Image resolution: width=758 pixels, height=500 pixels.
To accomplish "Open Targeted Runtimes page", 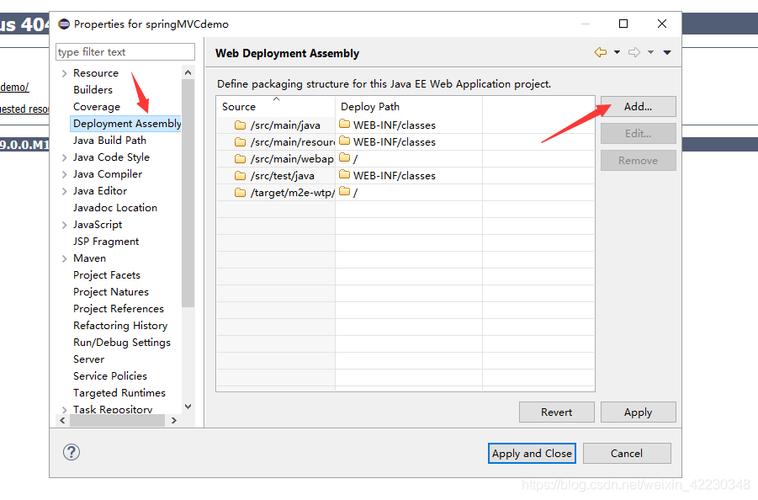I will point(119,393).
